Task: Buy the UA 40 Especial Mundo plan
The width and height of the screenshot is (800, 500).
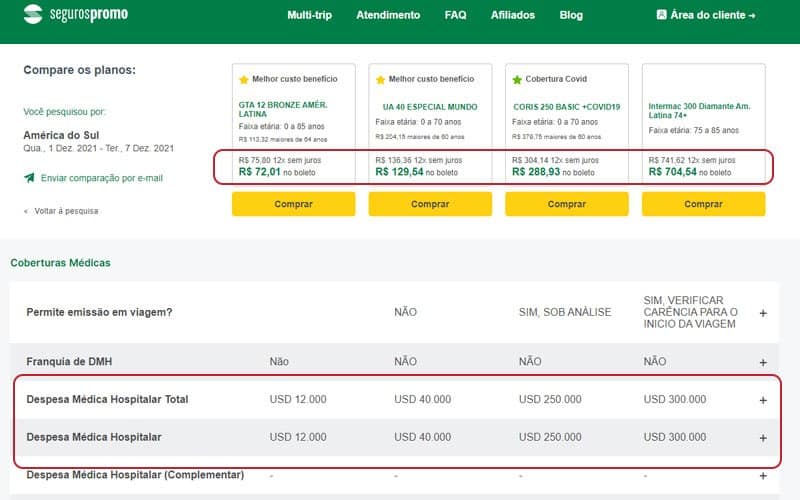Action: [x=430, y=204]
